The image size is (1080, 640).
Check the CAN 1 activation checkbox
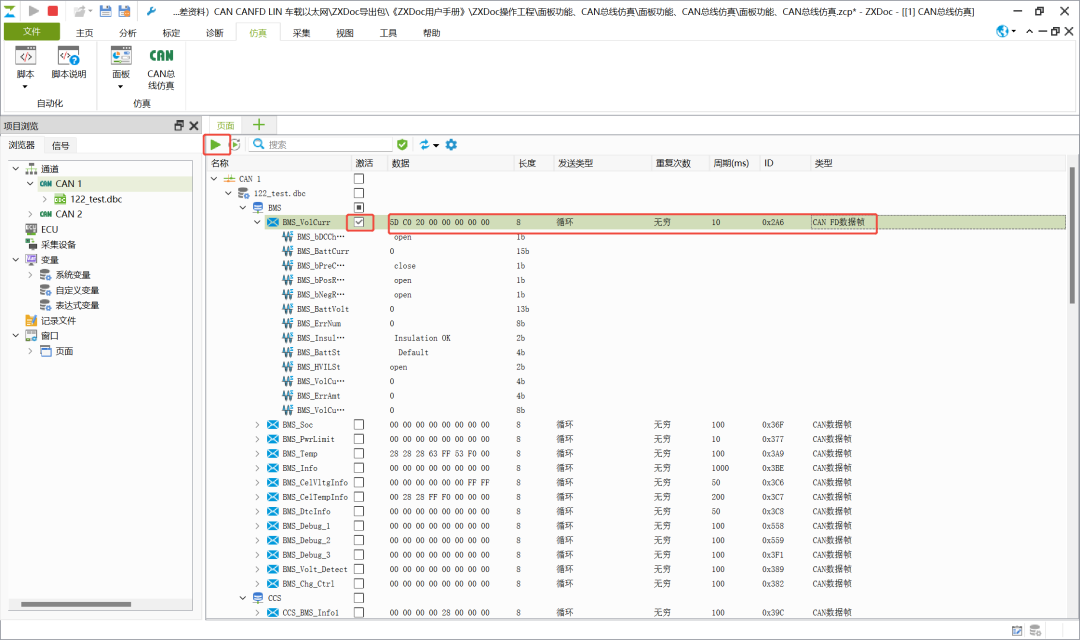(x=359, y=178)
